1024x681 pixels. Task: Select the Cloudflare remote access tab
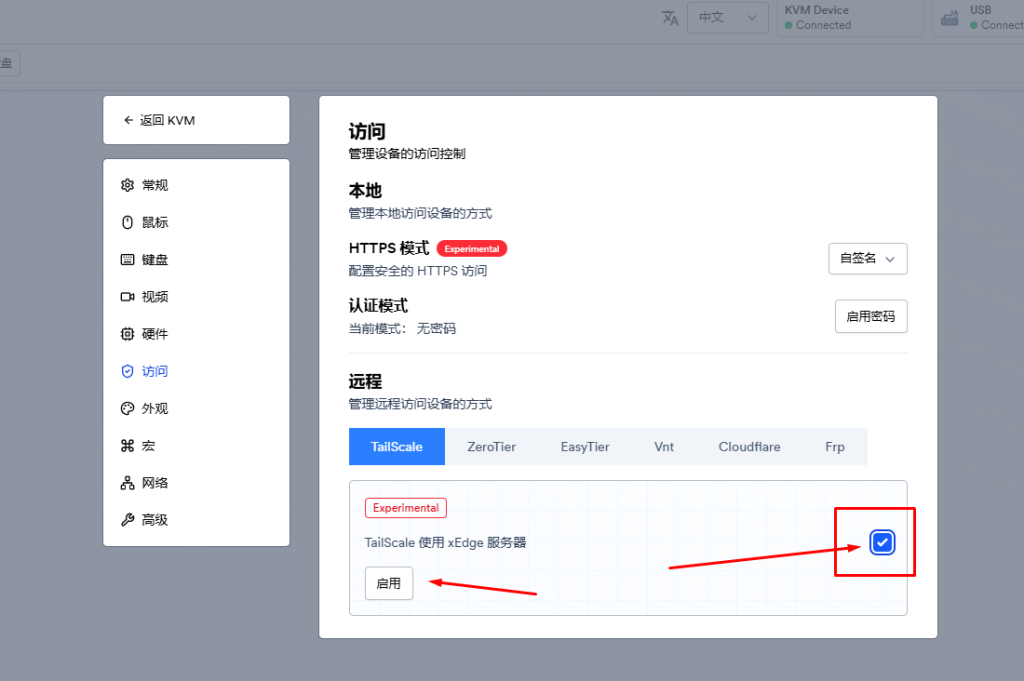click(749, 447)
